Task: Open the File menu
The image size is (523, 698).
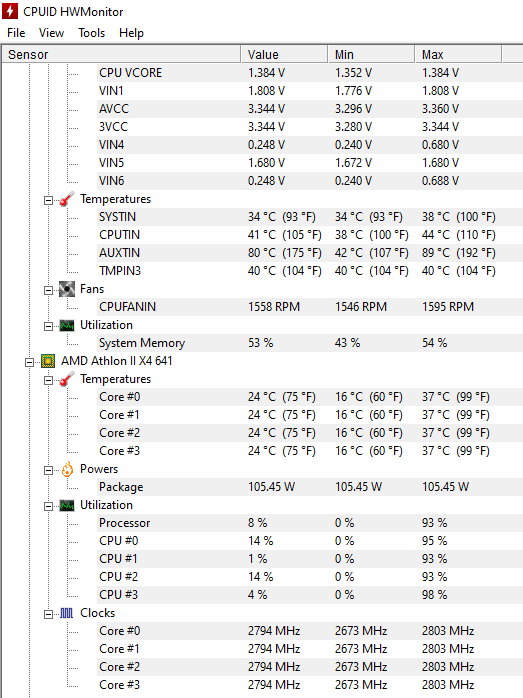Action: pyautogui.click(x=16, y=33)
